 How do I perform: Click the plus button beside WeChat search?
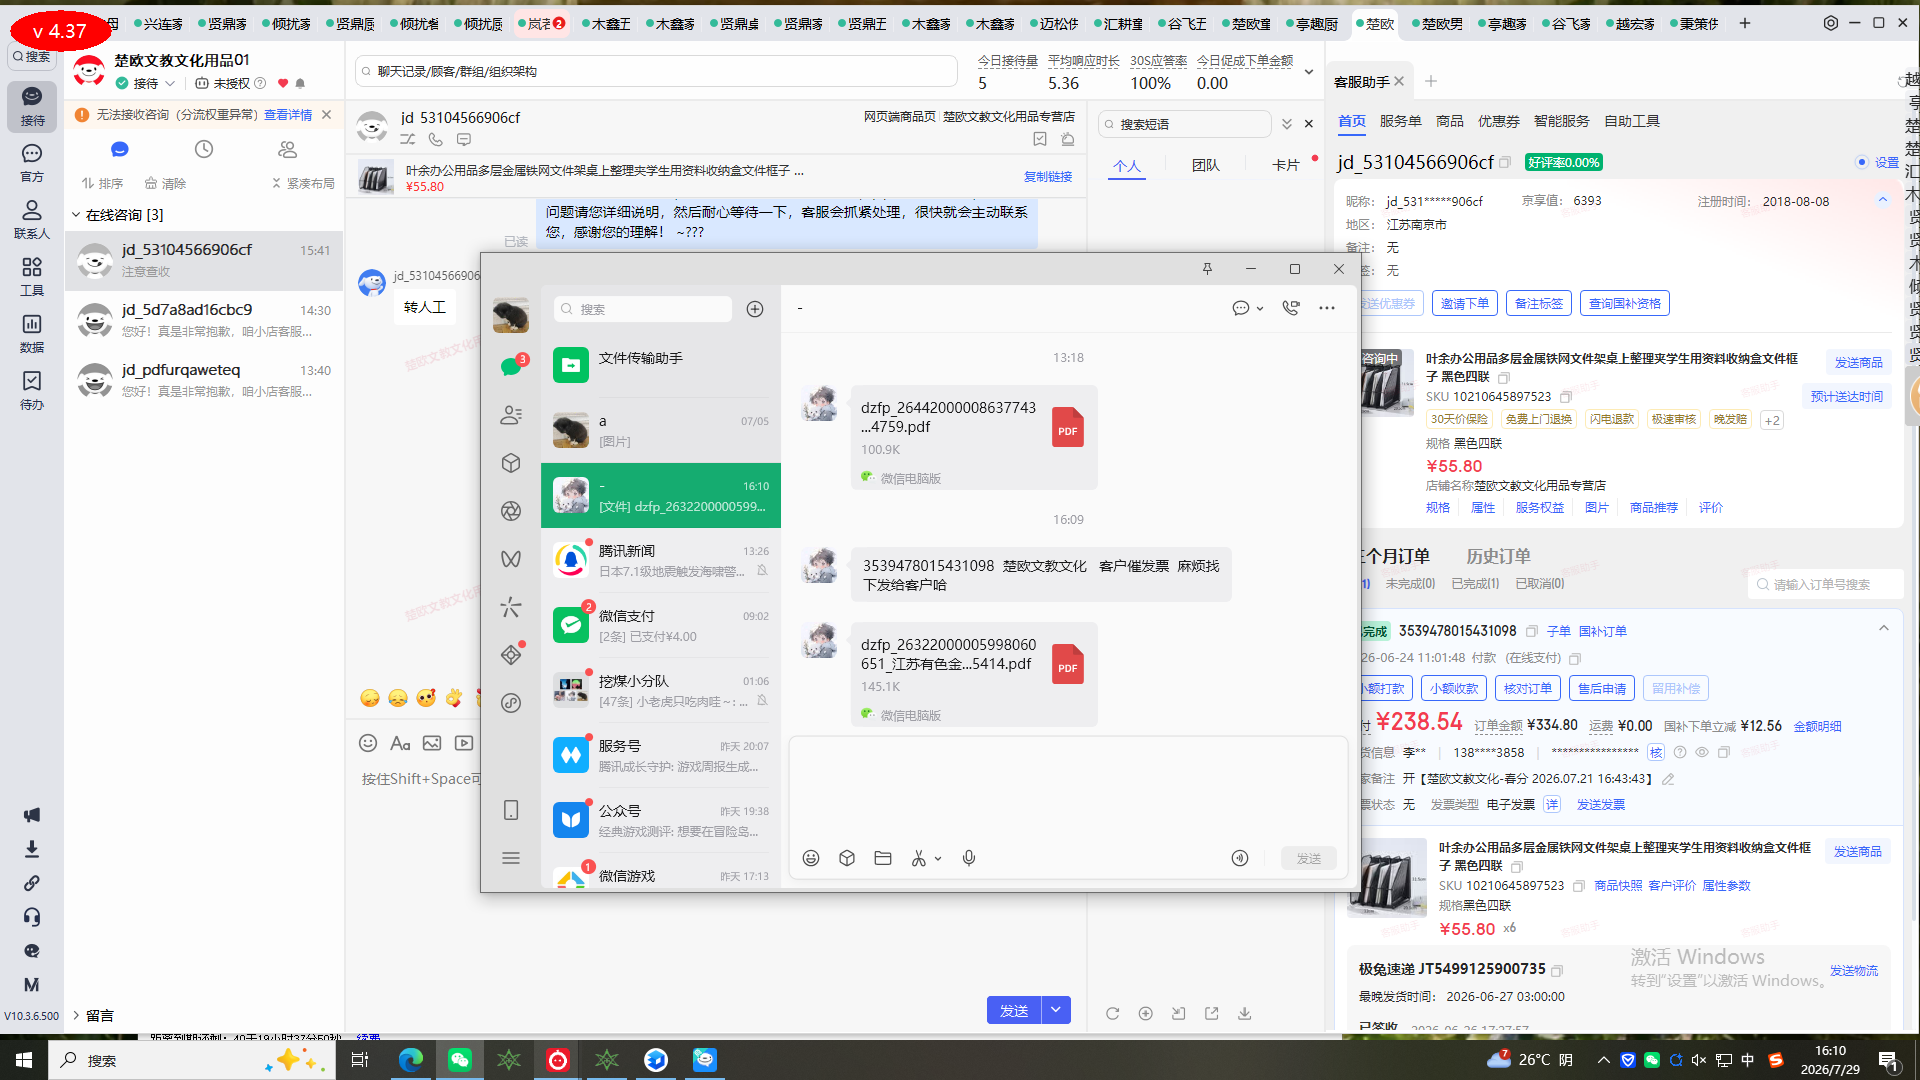(x=755, y=309)
